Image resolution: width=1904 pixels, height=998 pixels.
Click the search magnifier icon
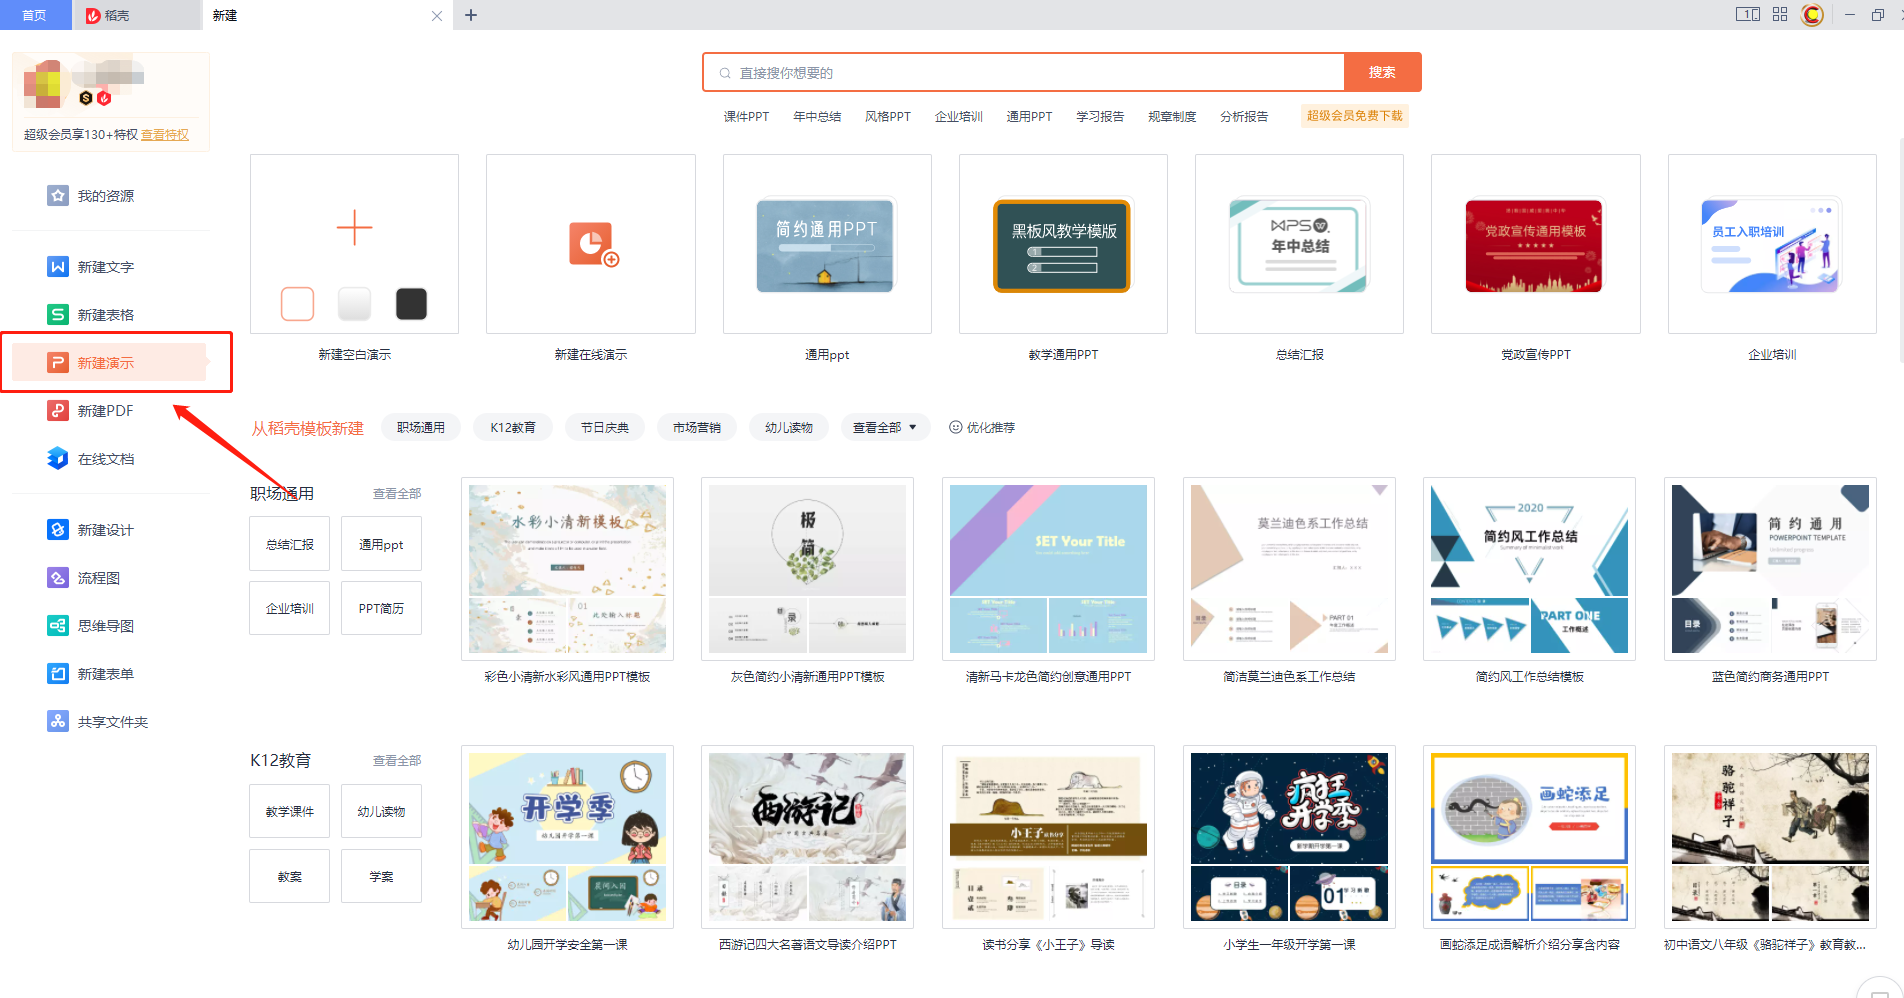click(x=725, y=73)
